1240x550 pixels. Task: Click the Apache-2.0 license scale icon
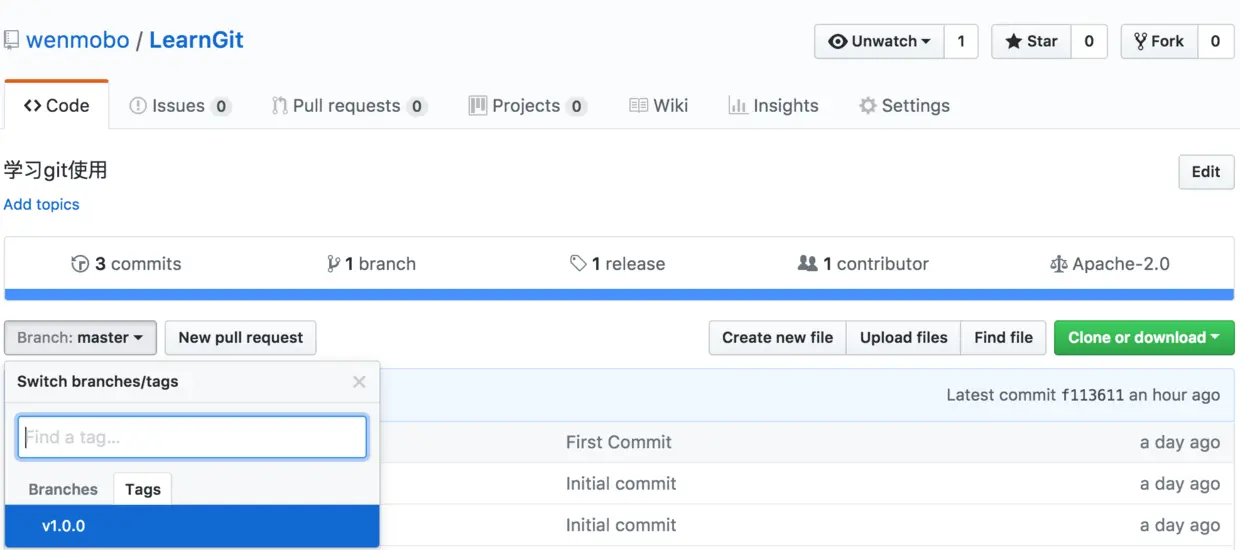coord(1059,264)
